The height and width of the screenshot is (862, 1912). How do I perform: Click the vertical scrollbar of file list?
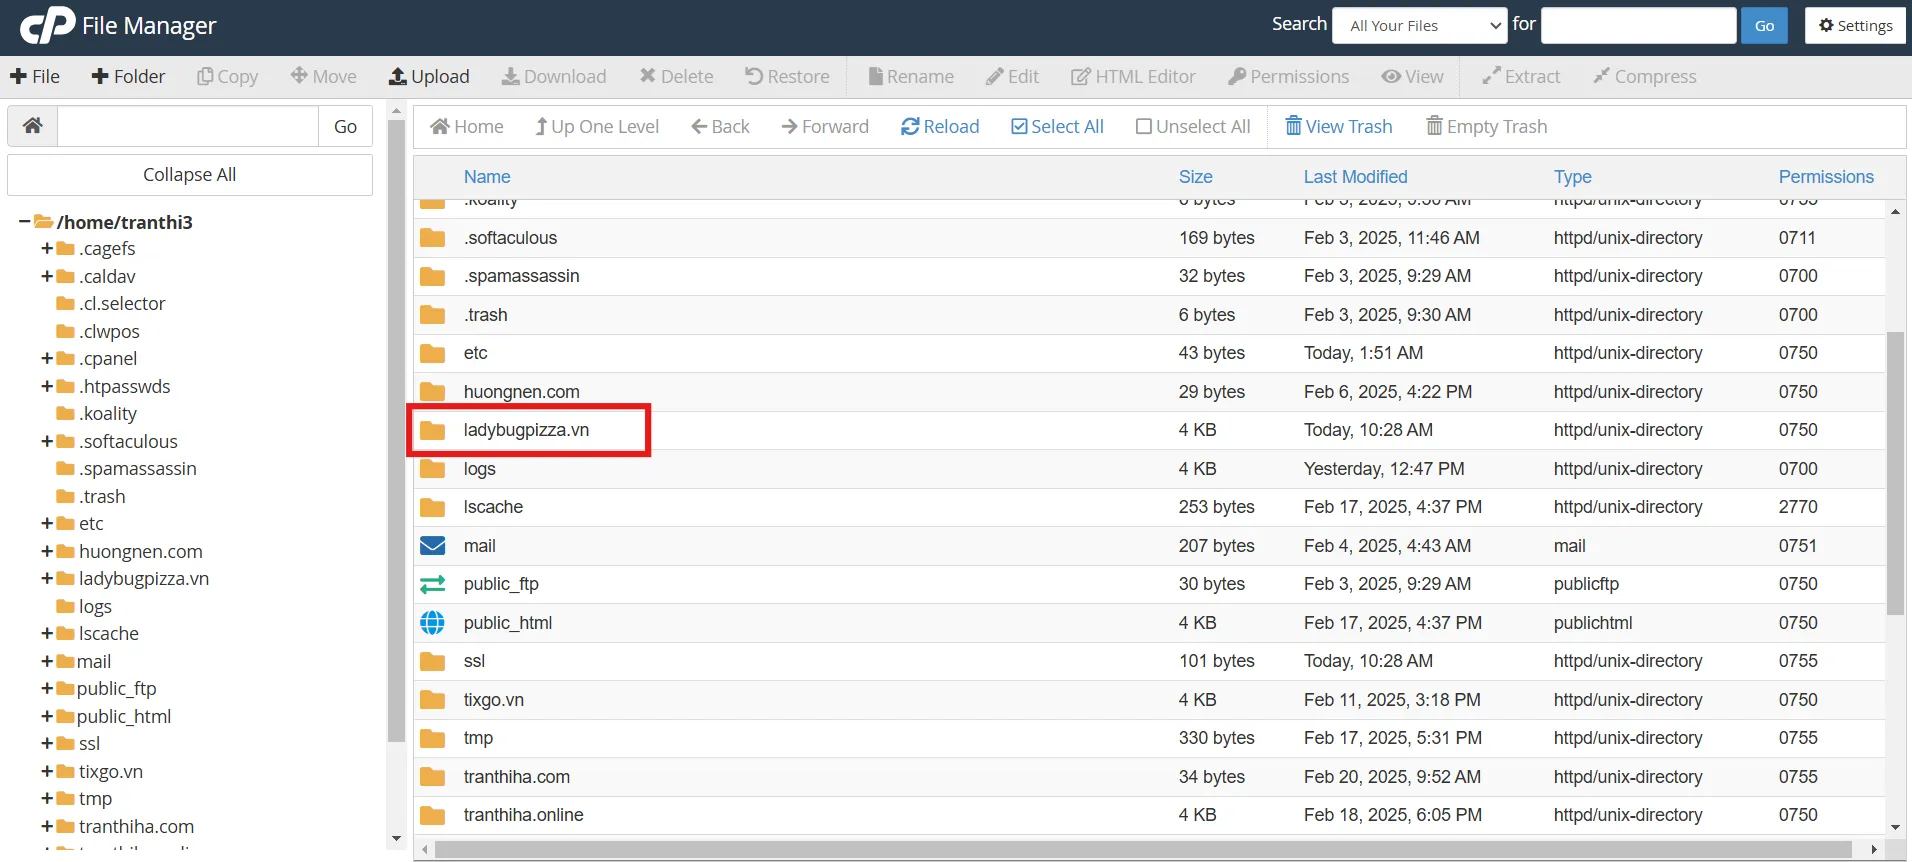click(1895, 473)
